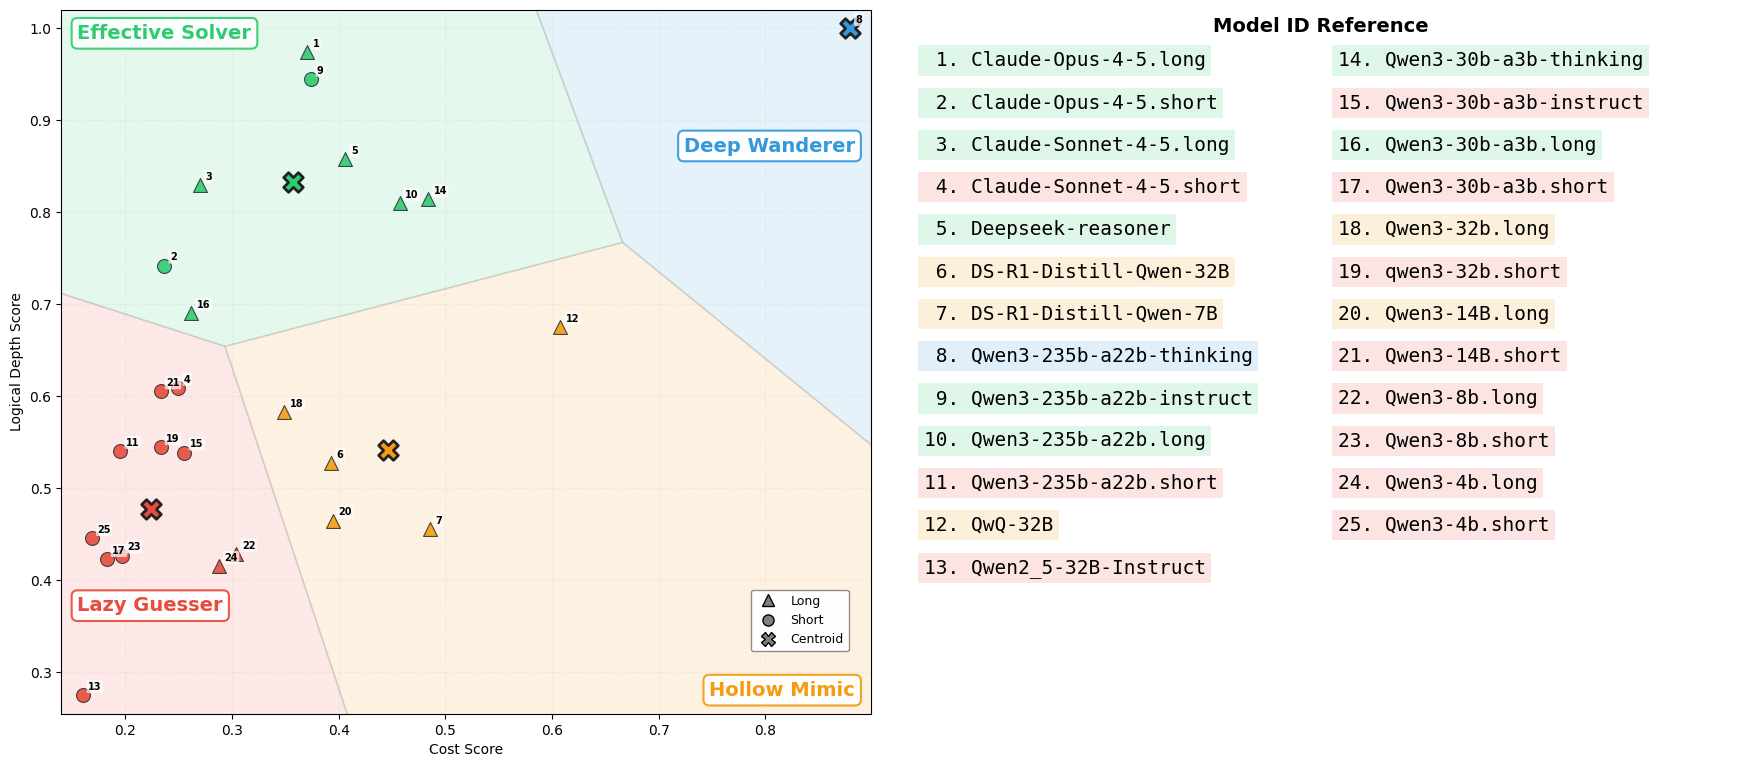Click reference entry '5. Deepseek-reasoner'
This screenshot has height=767, width=1745.
click(1047, 229)
